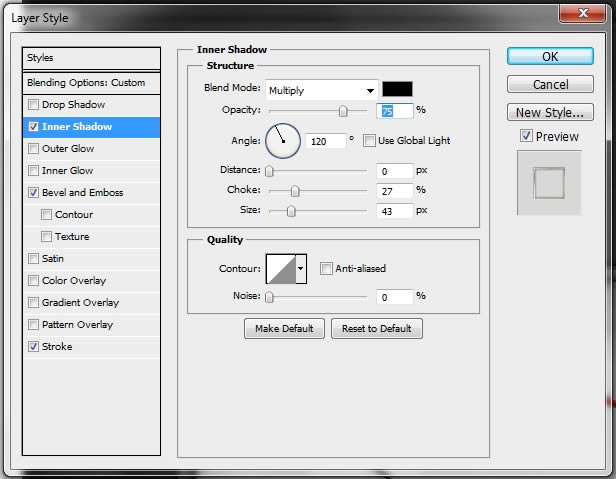Click the Choke slider handle
Image resolution: width=616 pixels, height=479 pixels.
[x=295, y=191]
